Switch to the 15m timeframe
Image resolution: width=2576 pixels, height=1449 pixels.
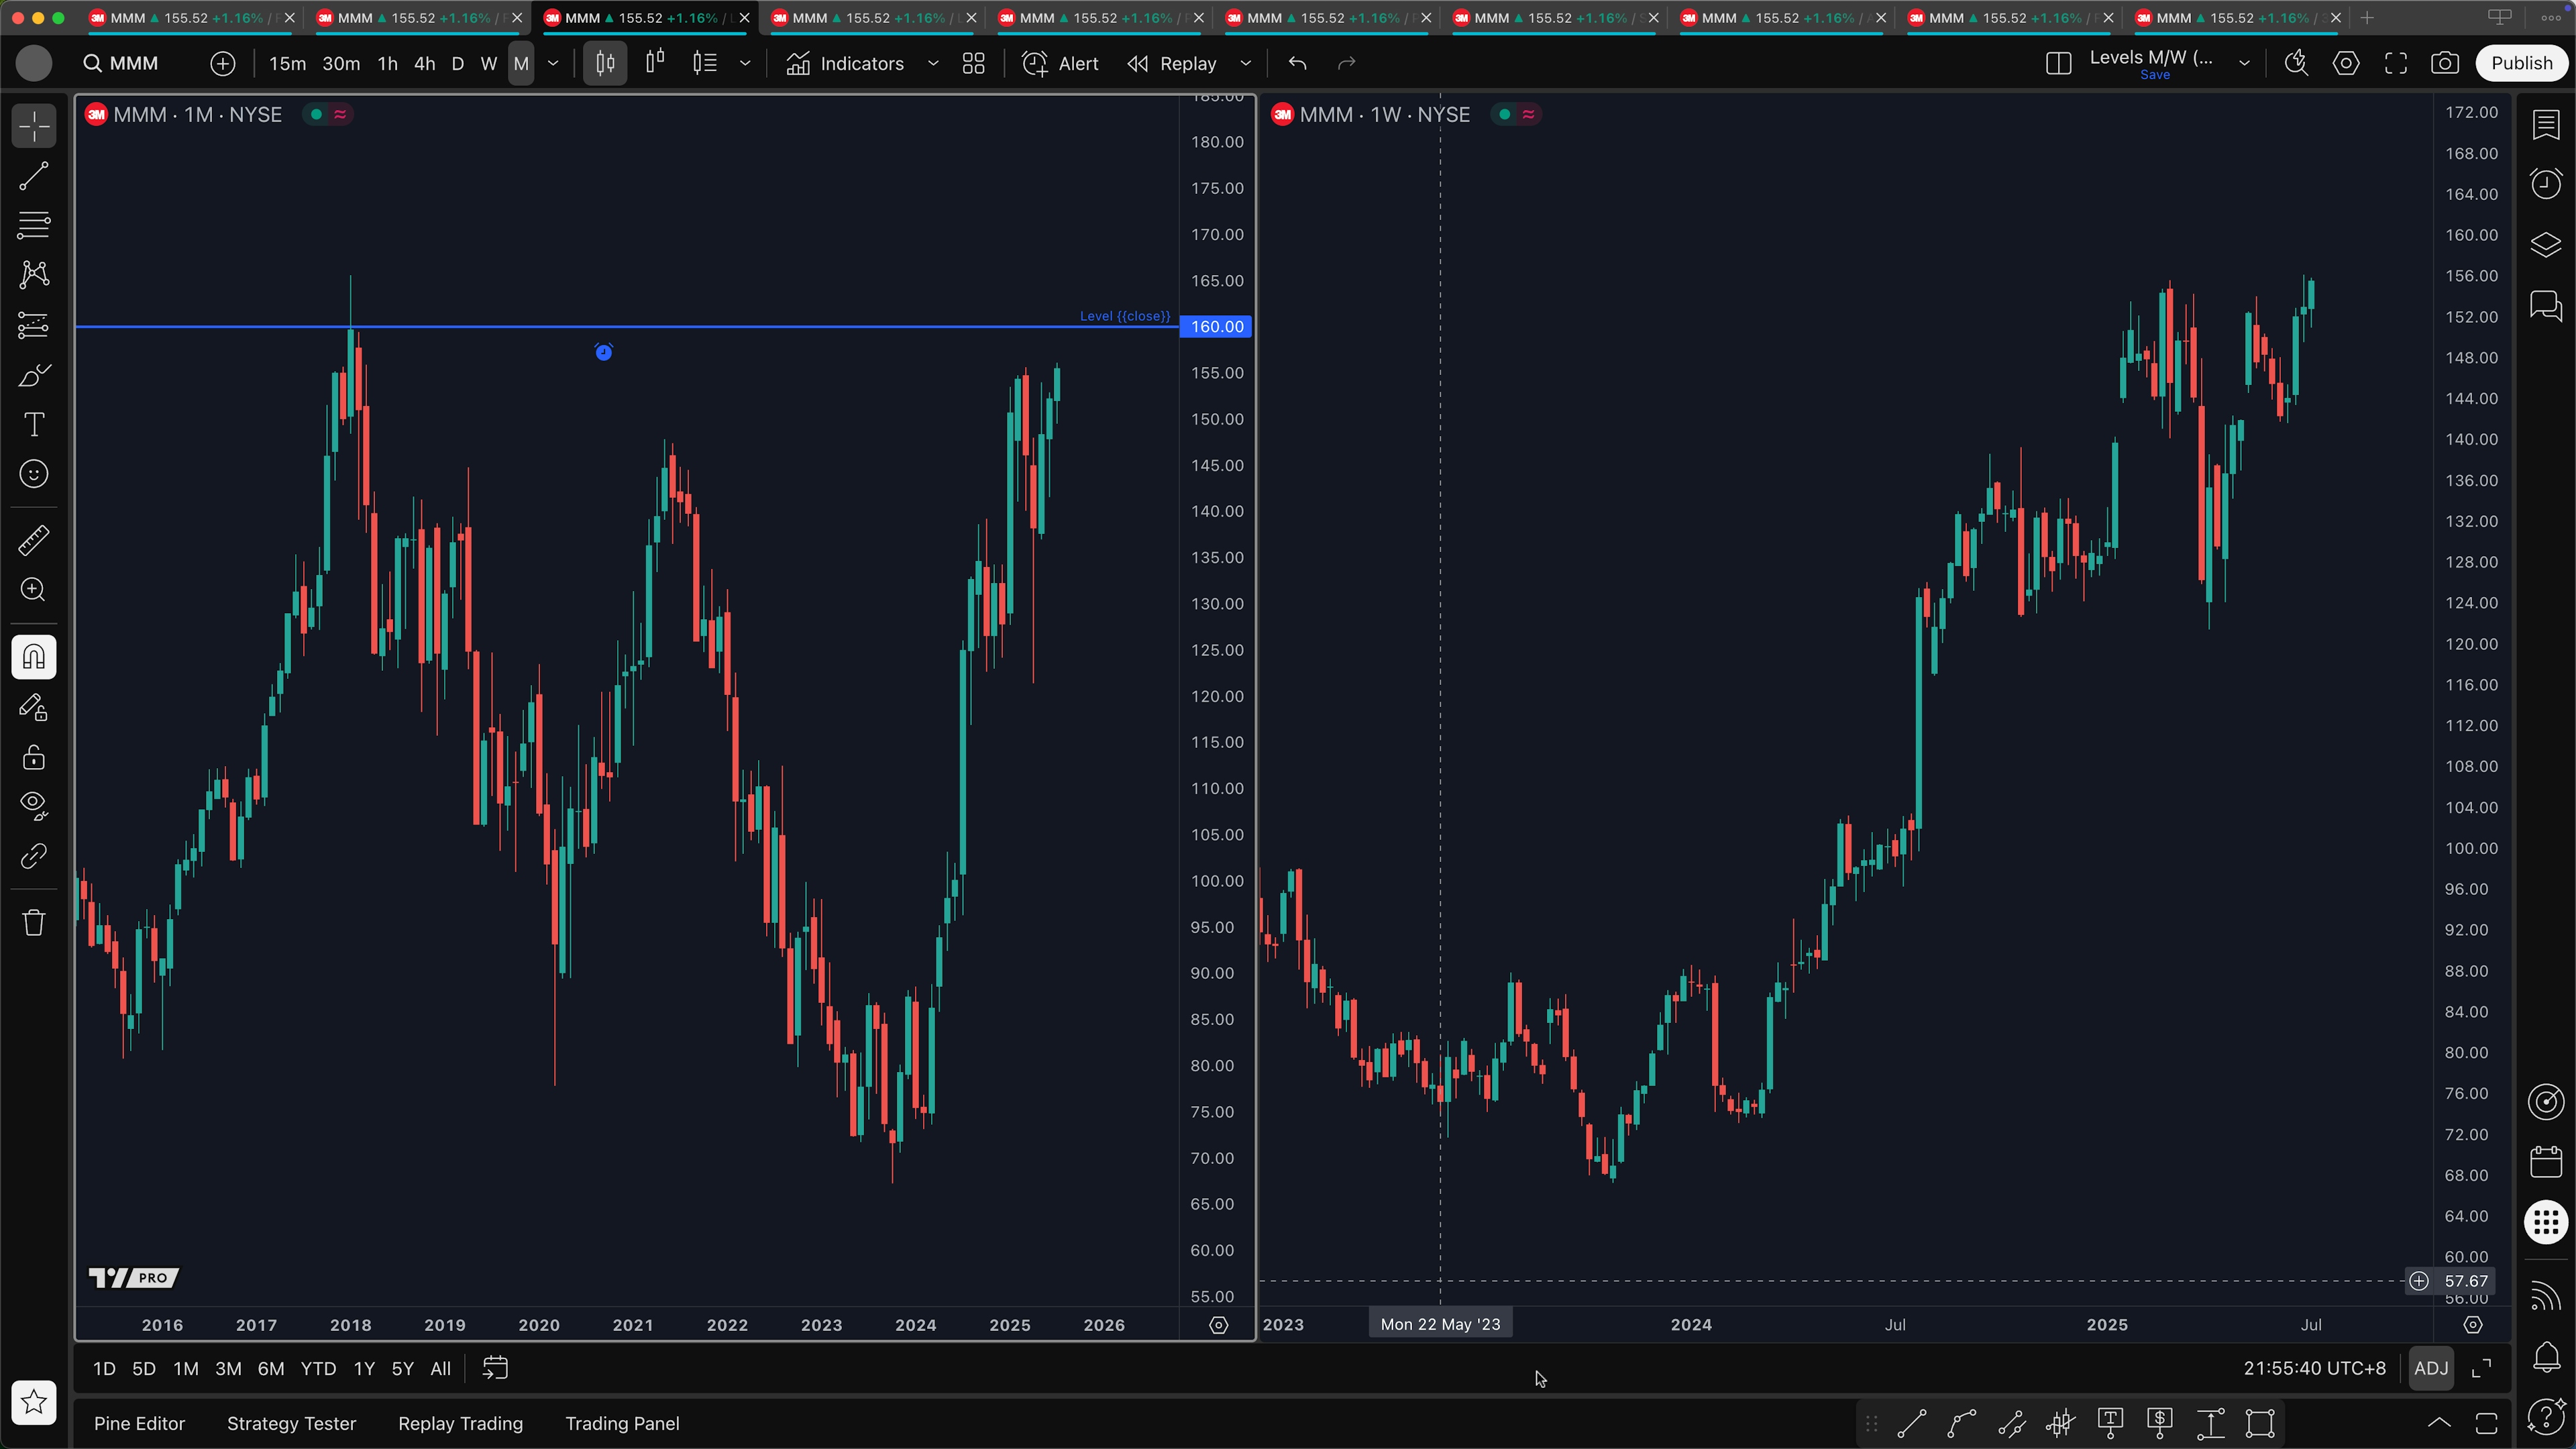tap(287, 63)
